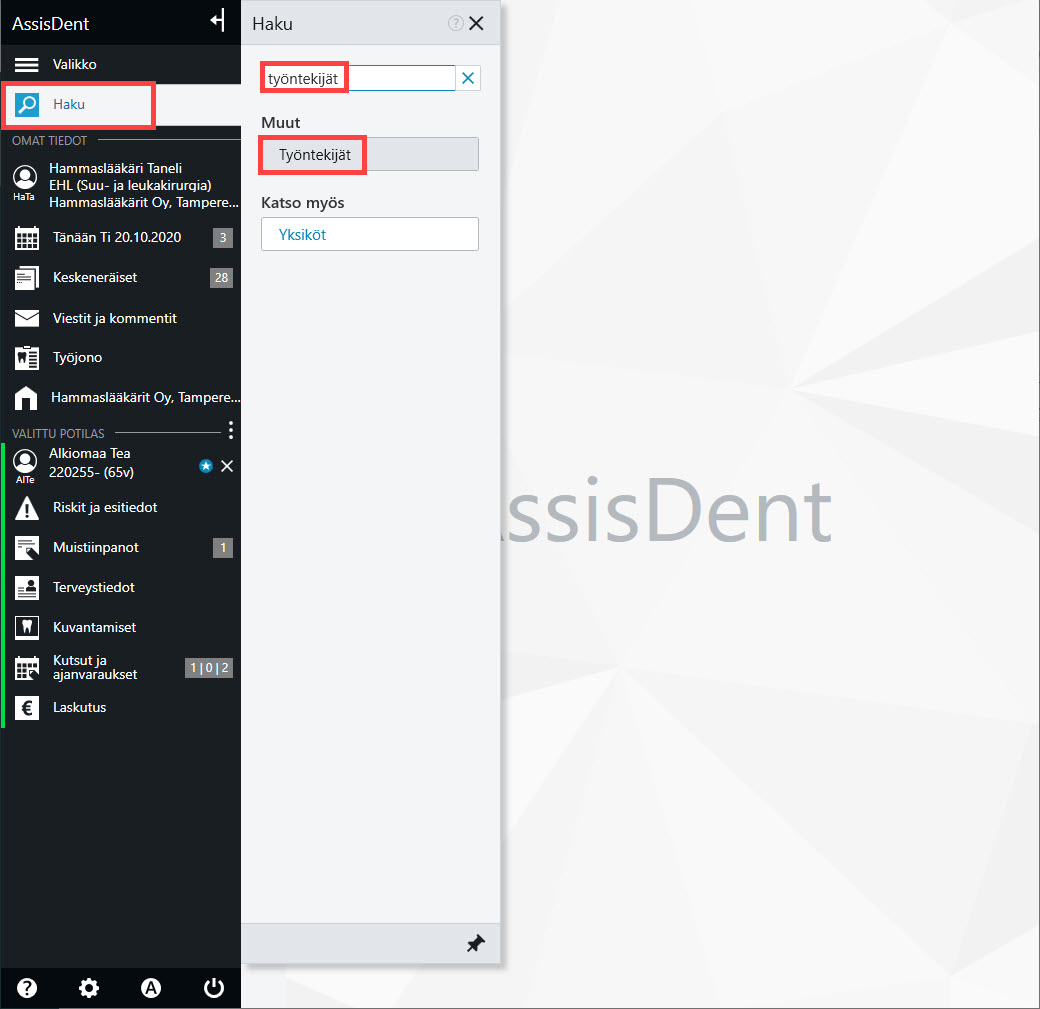Open the help question mark in the Haku header
The image size is (1040, 1009).
455,23
